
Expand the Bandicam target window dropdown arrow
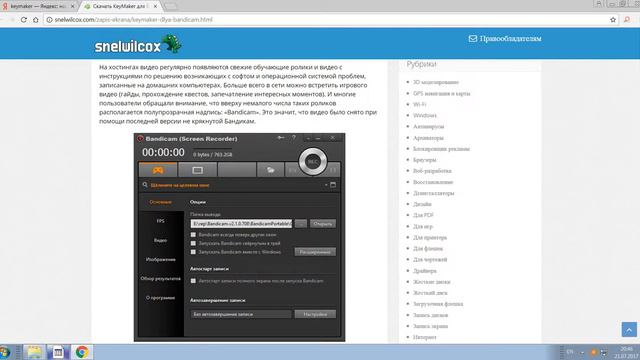pos(326,185)
